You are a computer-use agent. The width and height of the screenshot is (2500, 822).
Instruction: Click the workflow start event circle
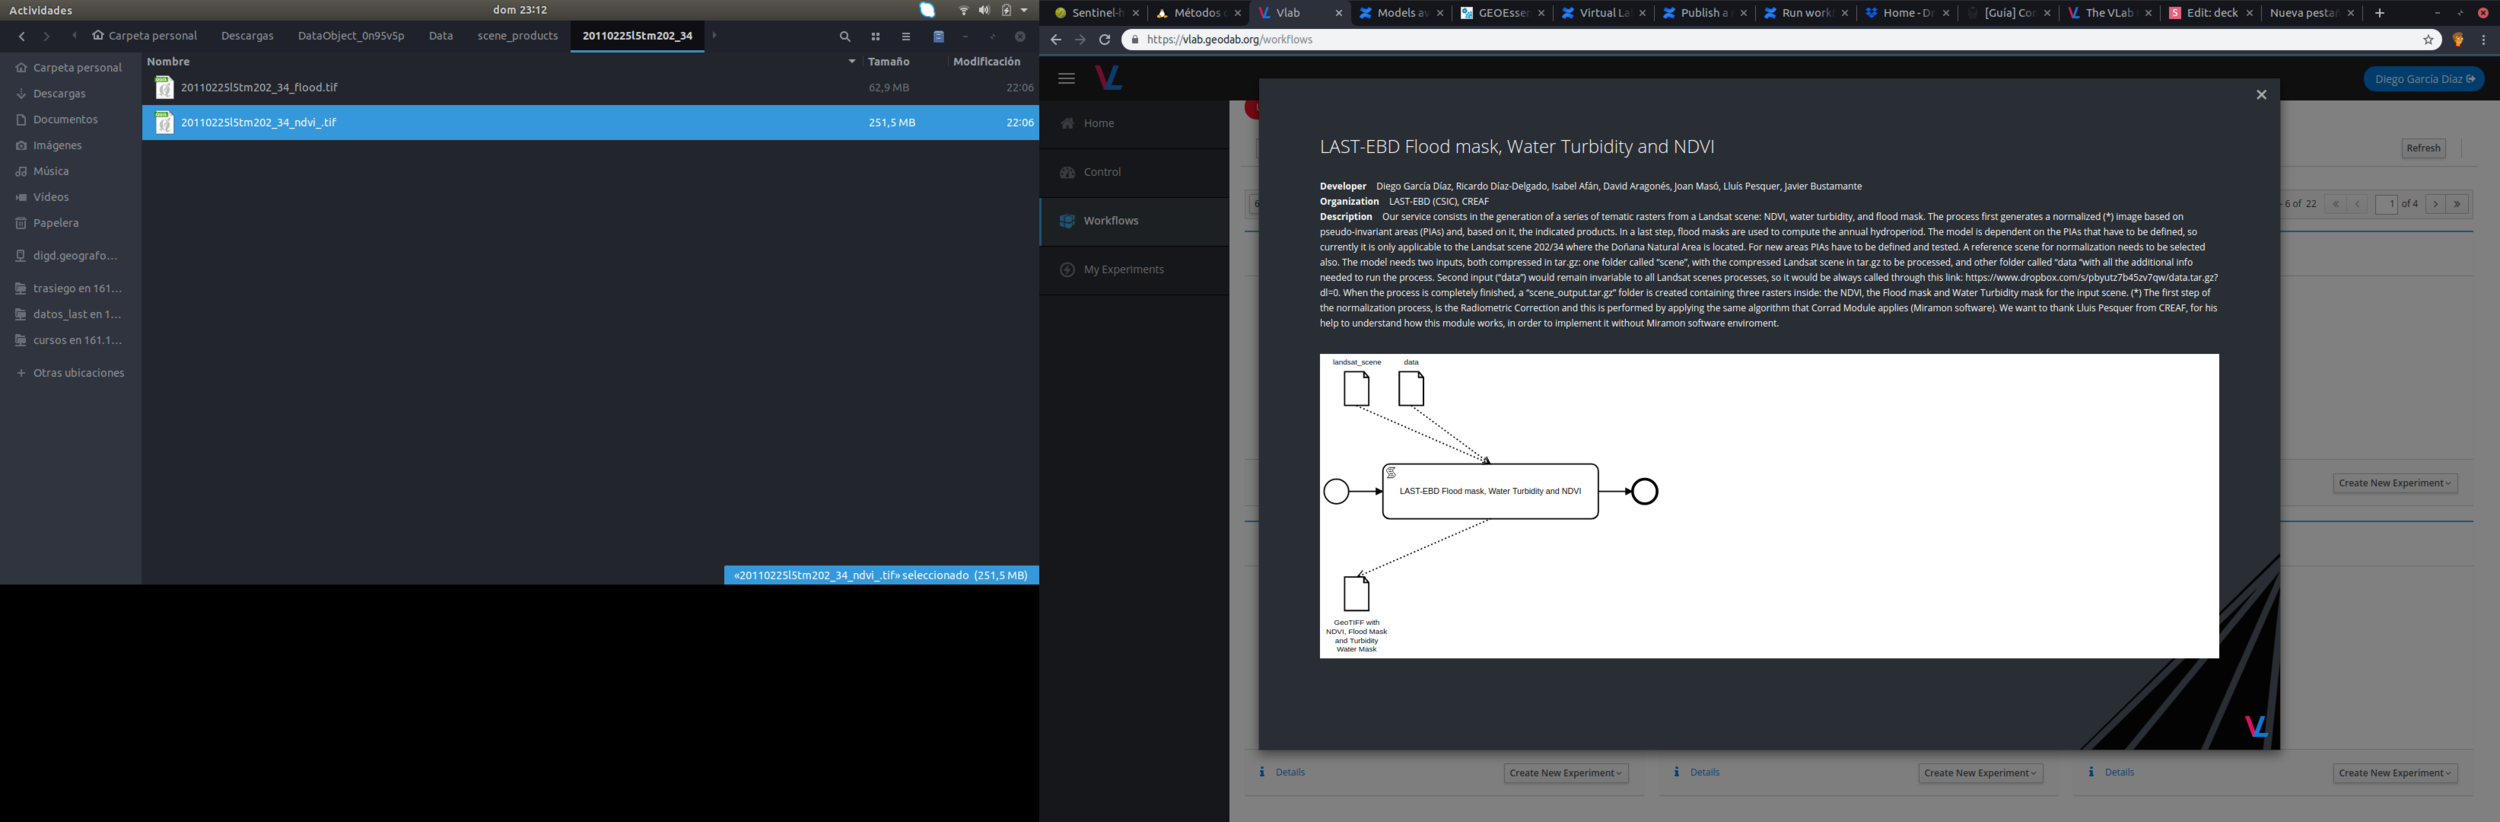pyautogui.click(x=1336, y=491)
